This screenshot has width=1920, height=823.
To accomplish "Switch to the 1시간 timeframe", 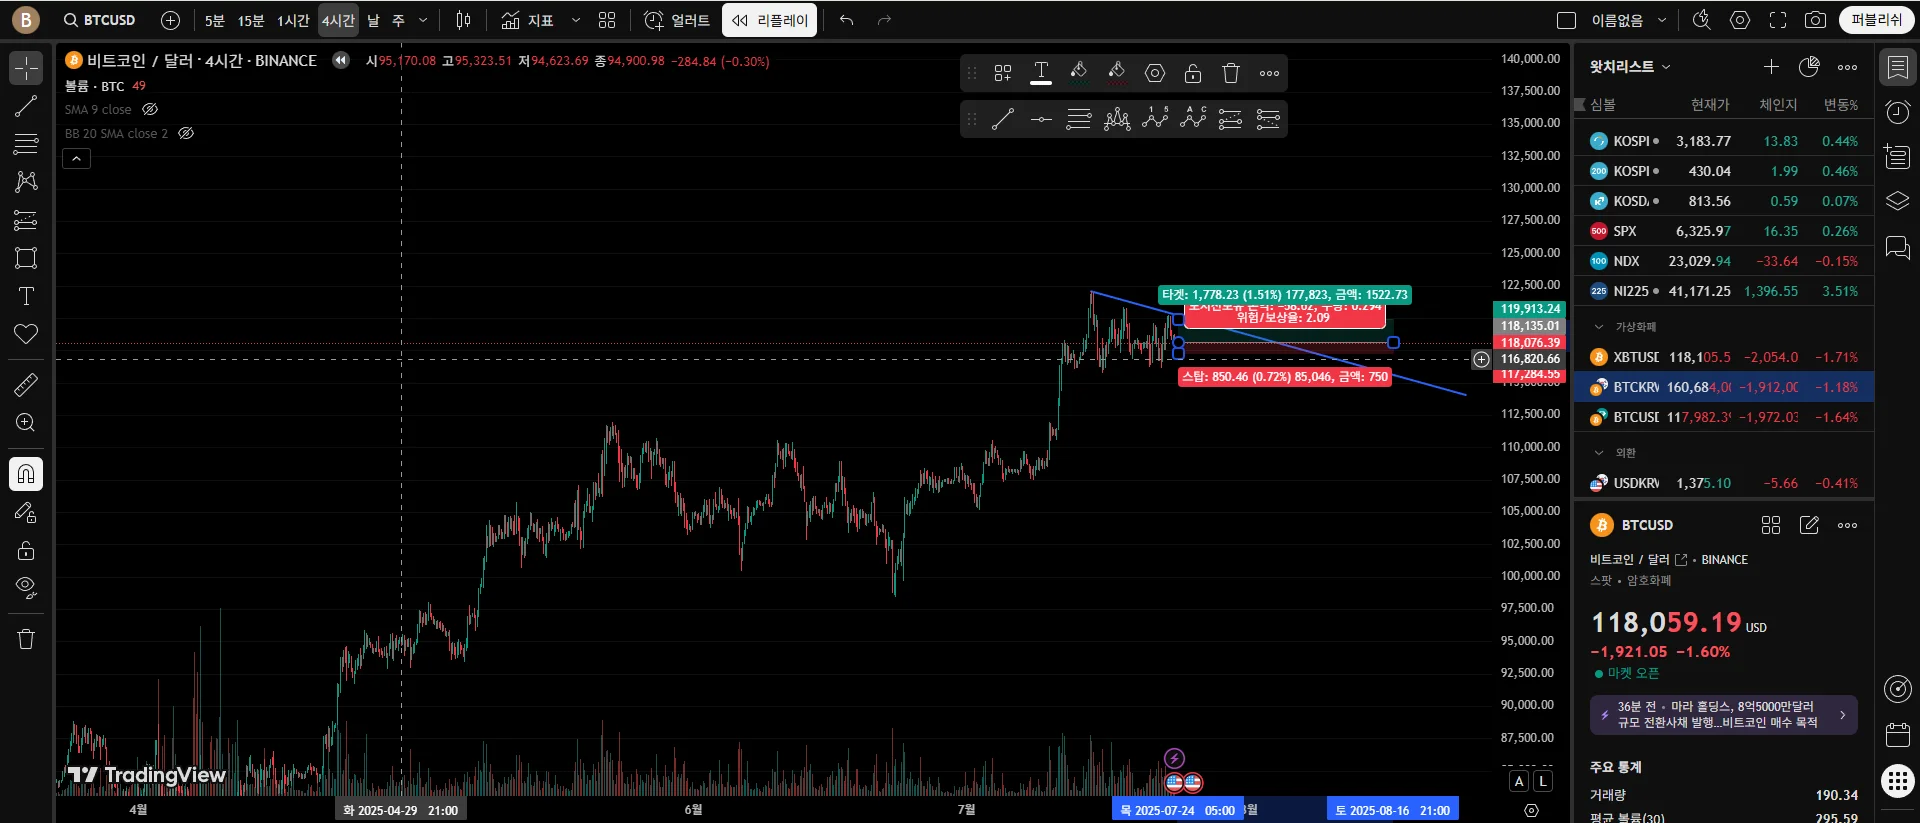I will [293, 20].
